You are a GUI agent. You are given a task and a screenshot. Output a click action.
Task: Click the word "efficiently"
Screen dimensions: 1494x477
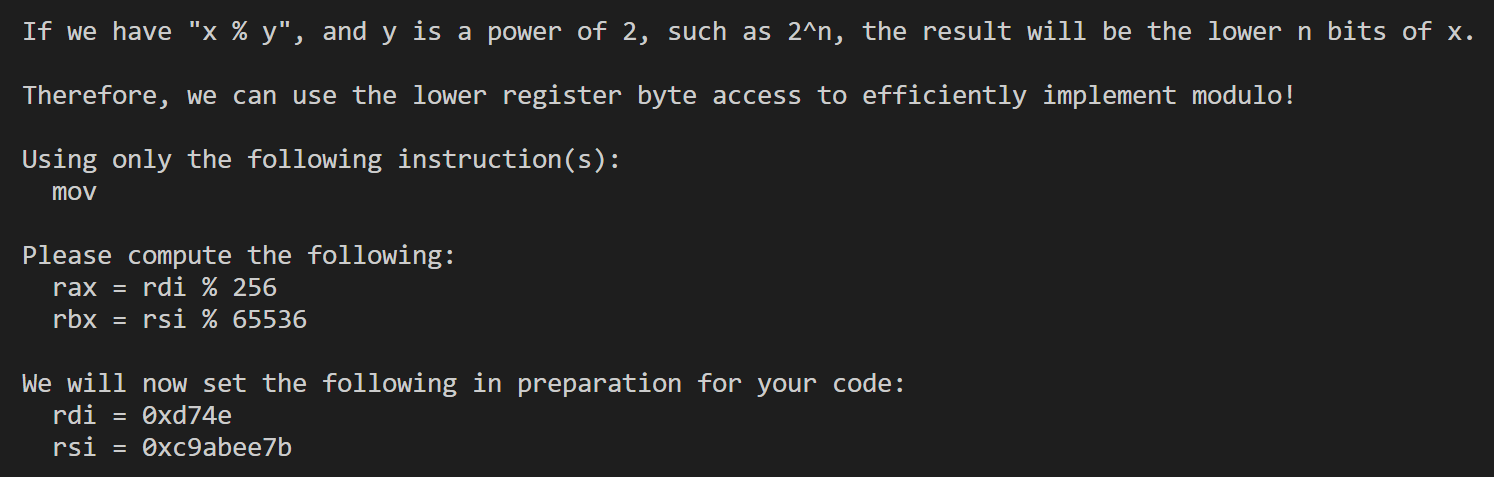944,96
